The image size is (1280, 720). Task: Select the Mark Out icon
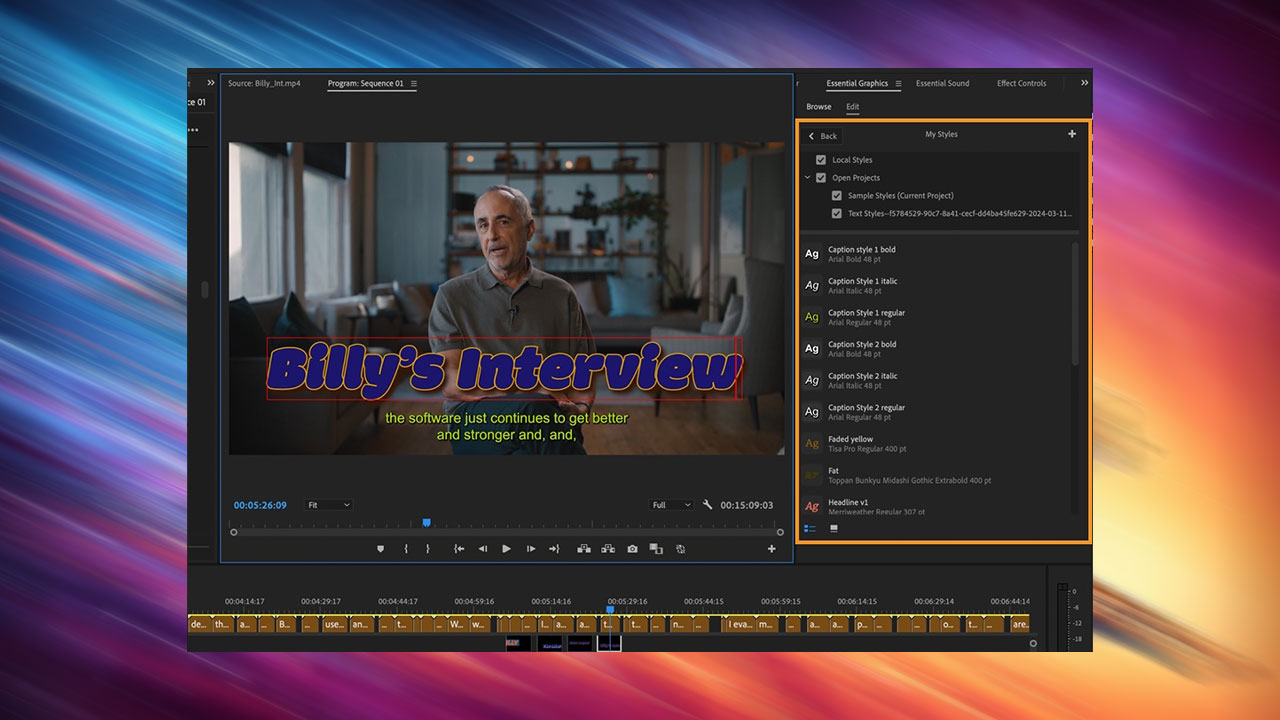pyautogui.click(x=428, y=548)
